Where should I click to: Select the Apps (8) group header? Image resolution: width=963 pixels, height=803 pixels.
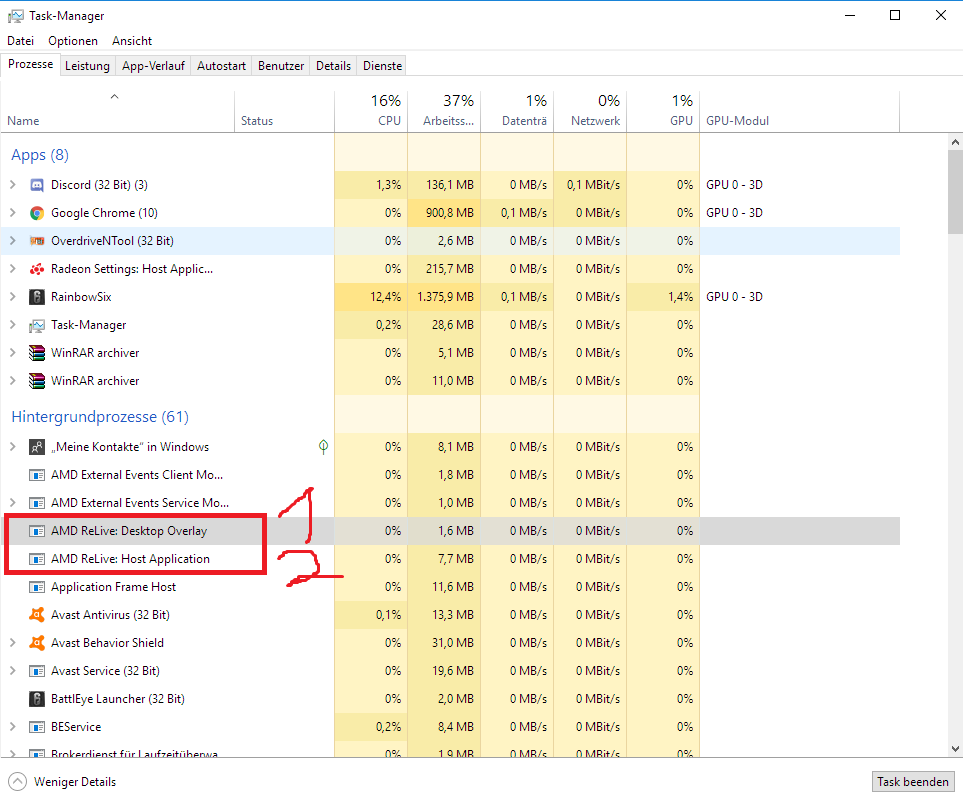pos(40,155)
